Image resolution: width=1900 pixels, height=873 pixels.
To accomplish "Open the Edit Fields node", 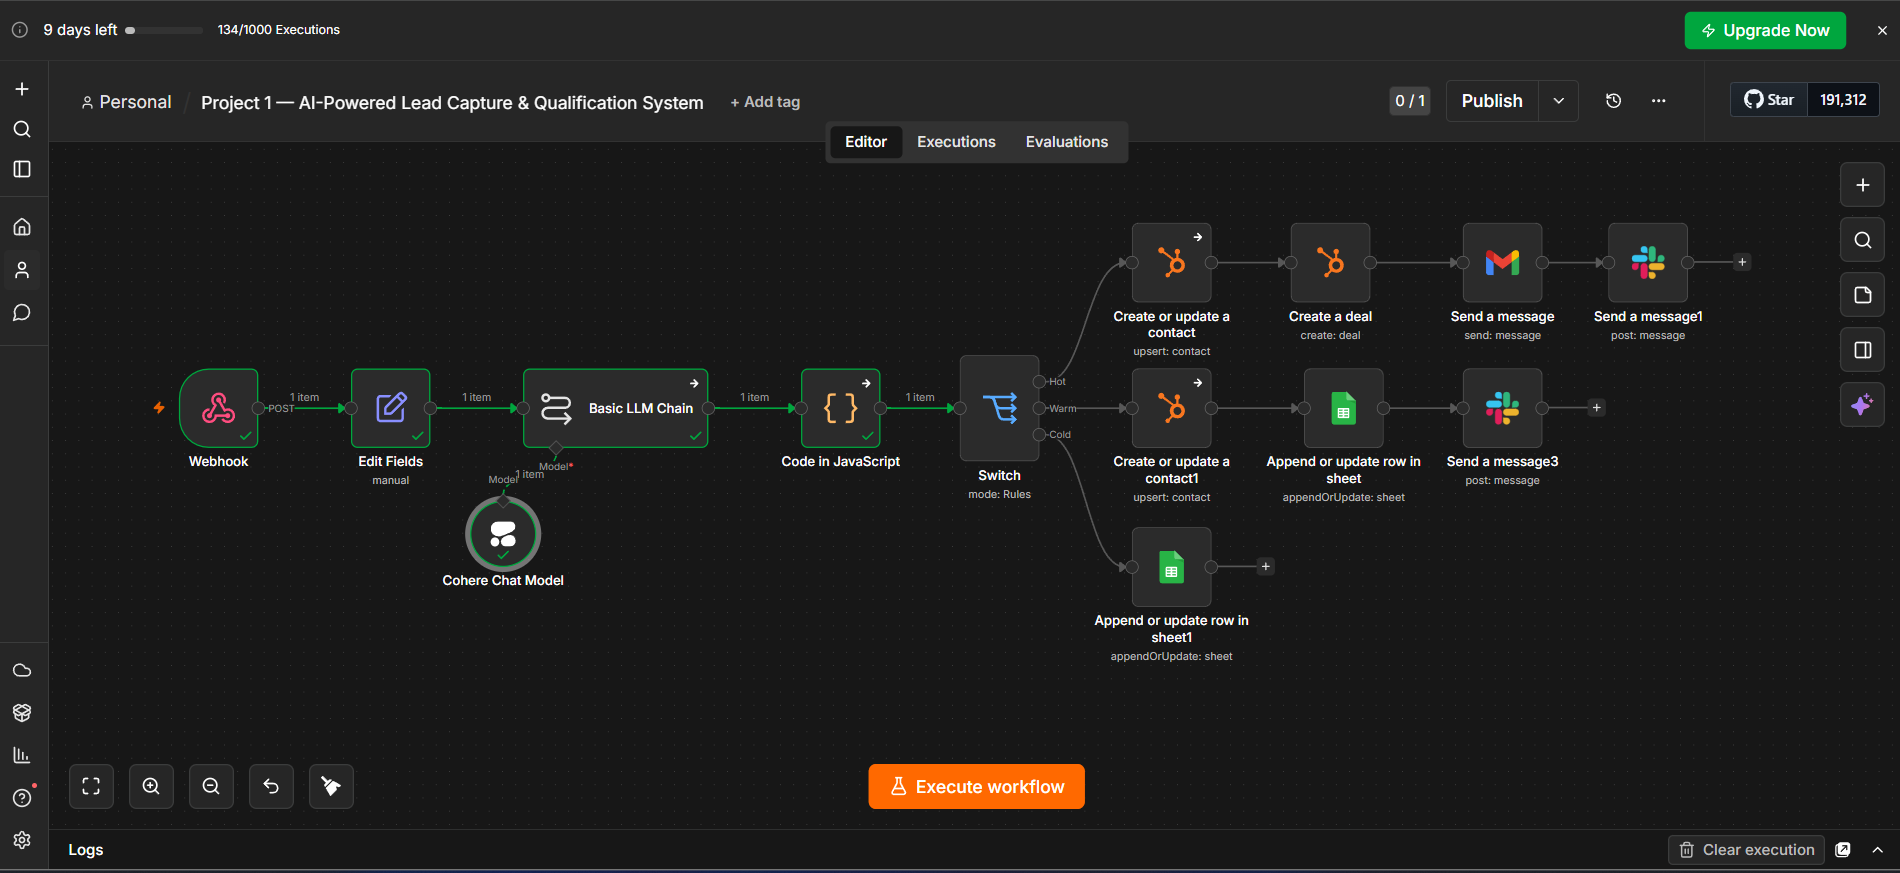I will tap(391, 408).
